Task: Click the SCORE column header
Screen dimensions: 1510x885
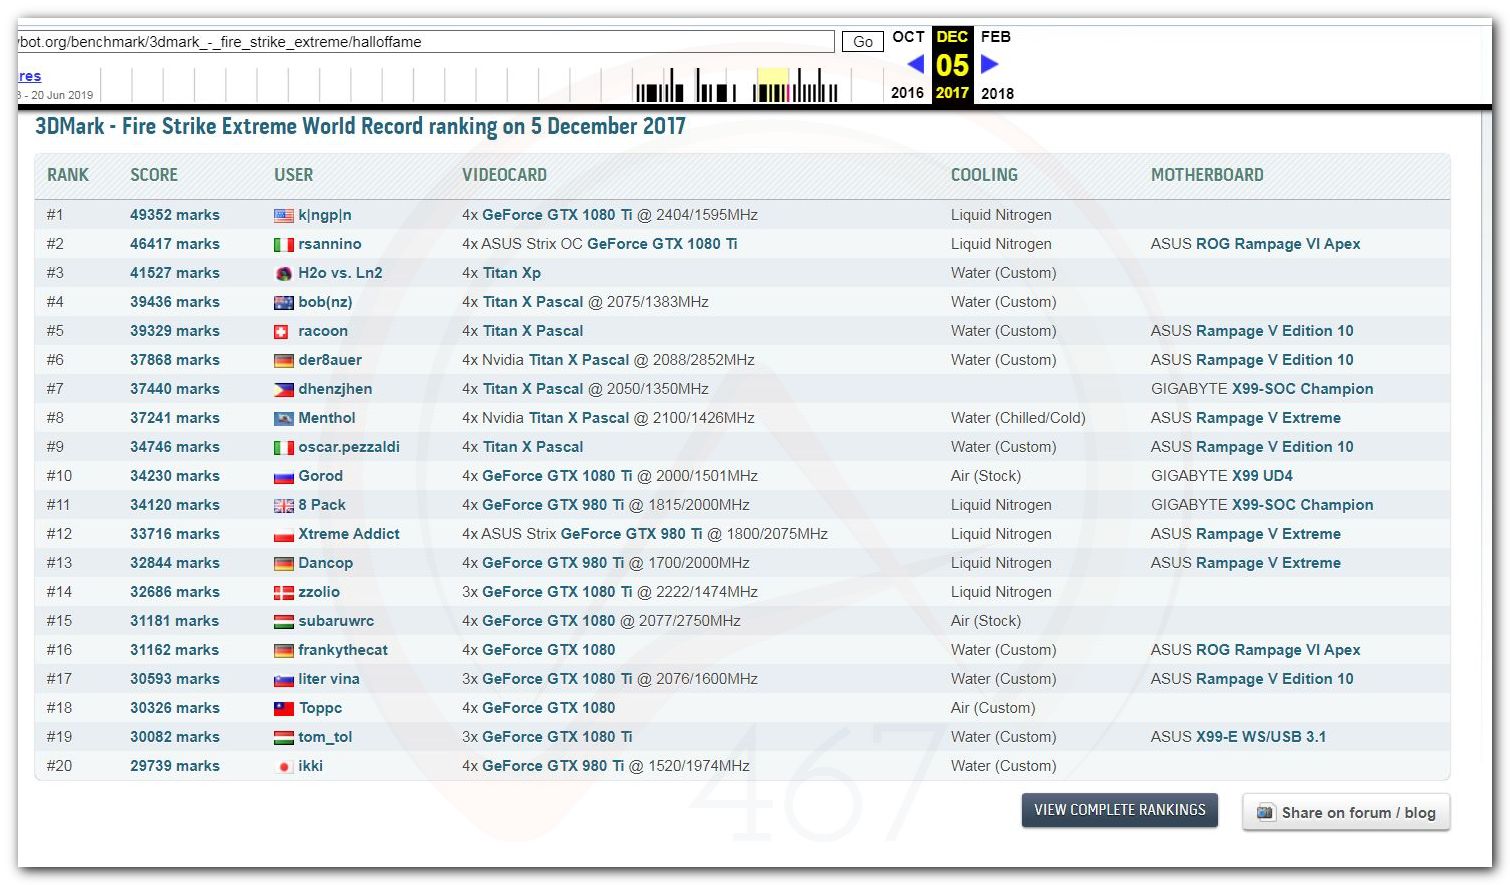Action: click(154, 175)
